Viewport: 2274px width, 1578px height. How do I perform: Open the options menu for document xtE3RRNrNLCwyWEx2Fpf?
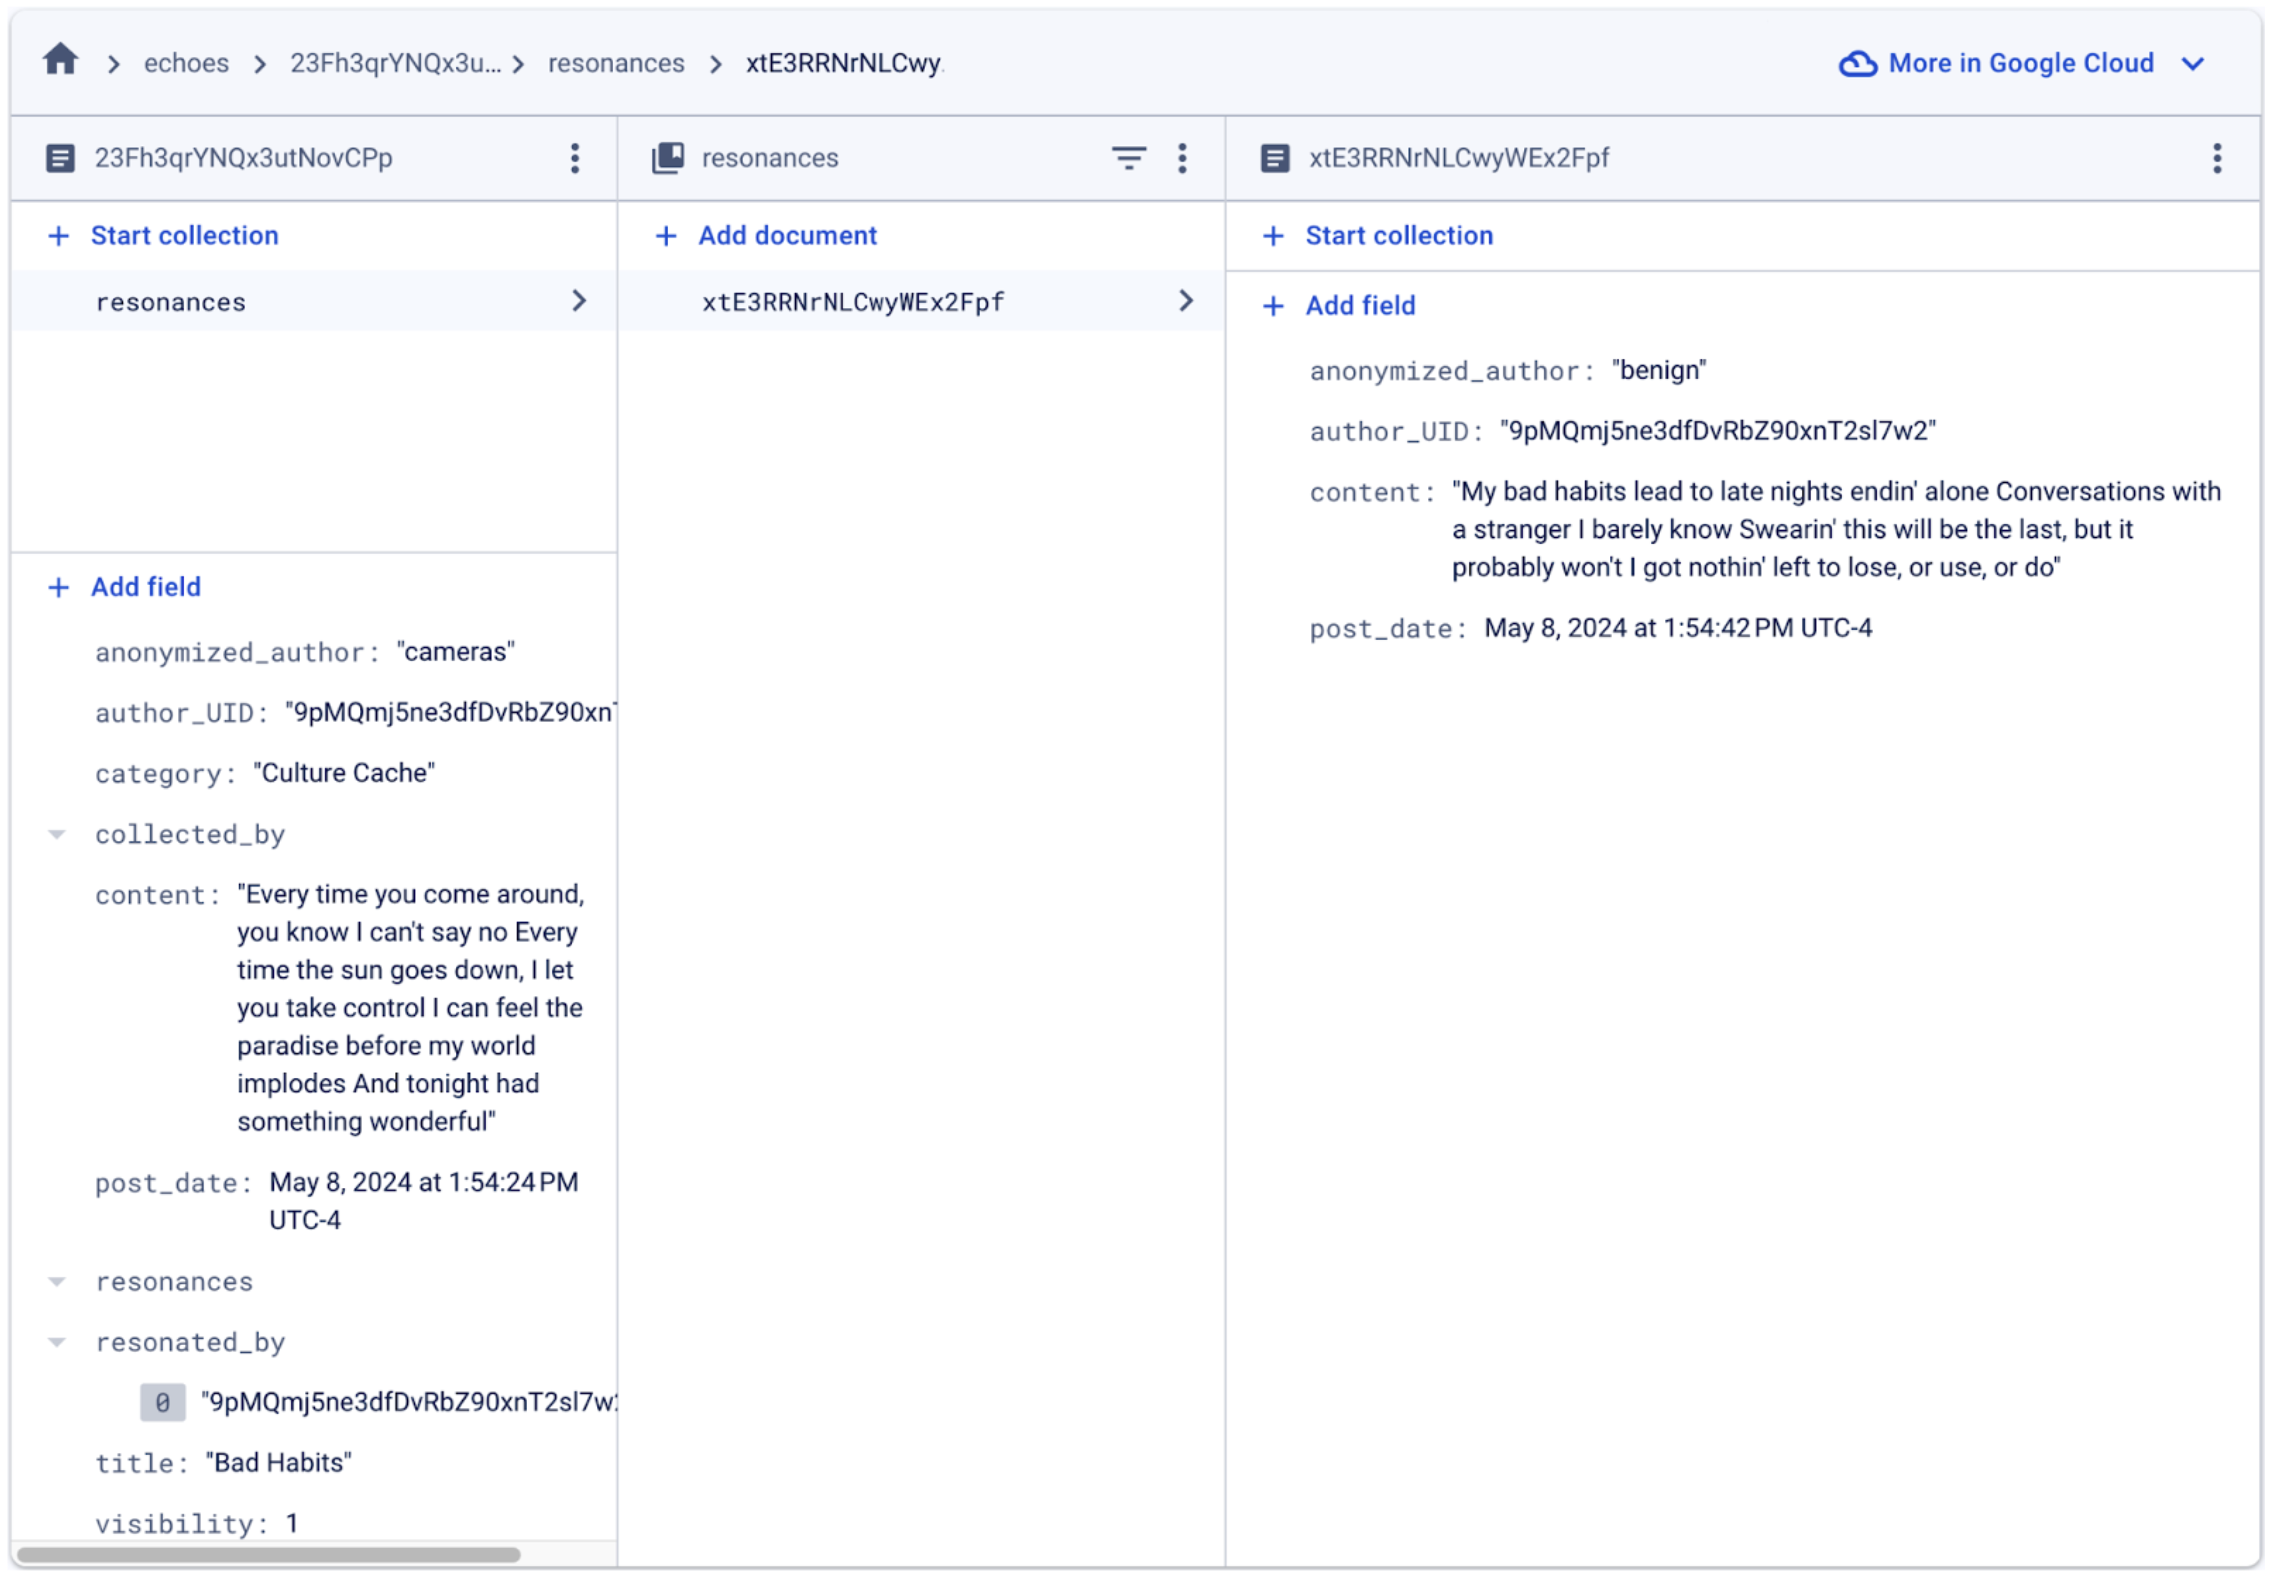(x=2216, y=158)
